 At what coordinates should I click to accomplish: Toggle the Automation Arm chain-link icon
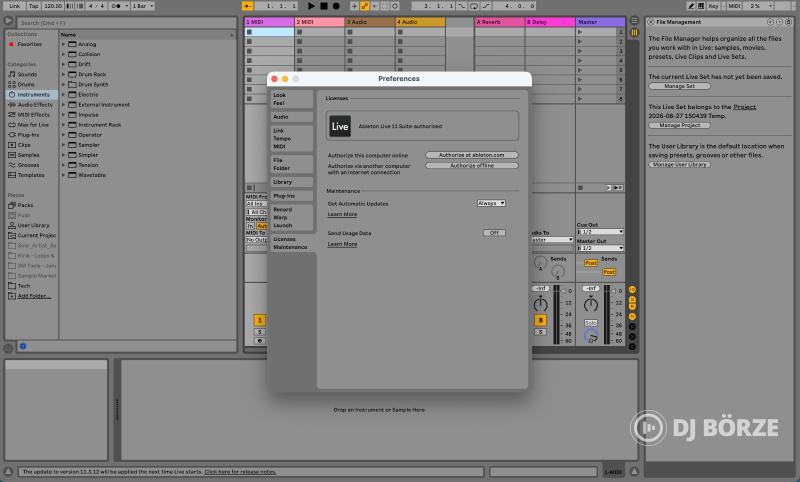pyautogui.click(x=365, y=6)
